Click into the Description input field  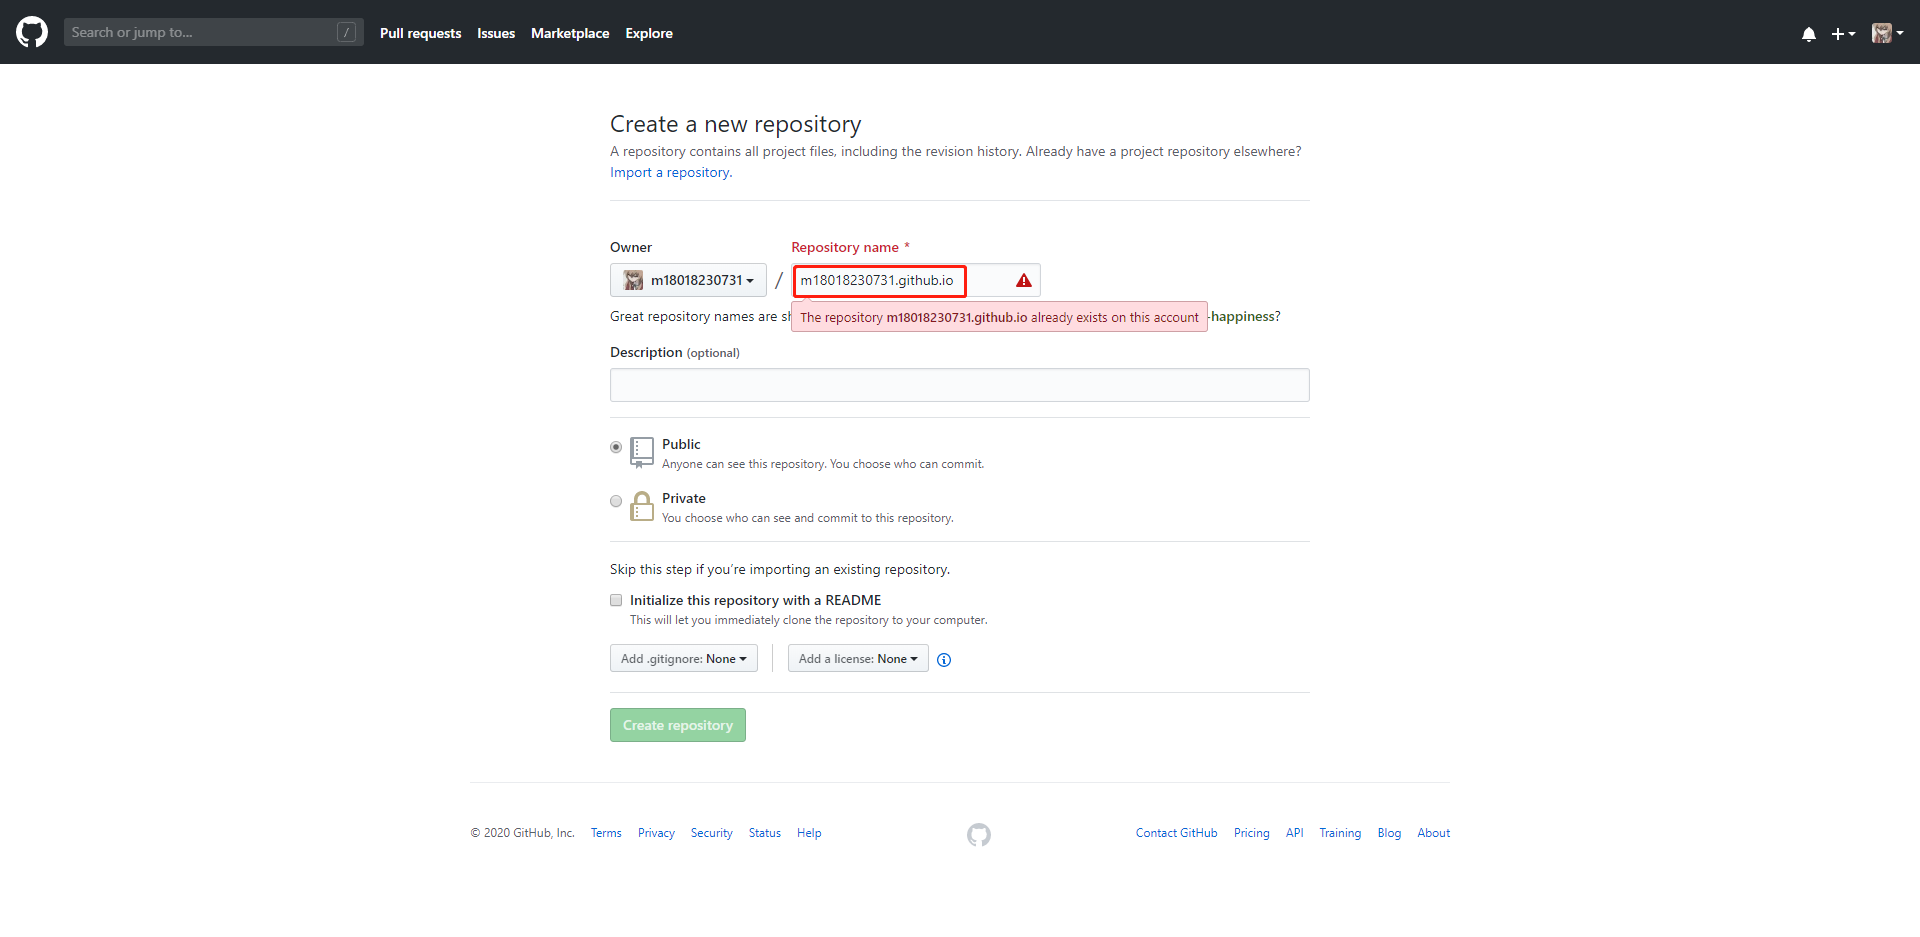click(960, 385)
